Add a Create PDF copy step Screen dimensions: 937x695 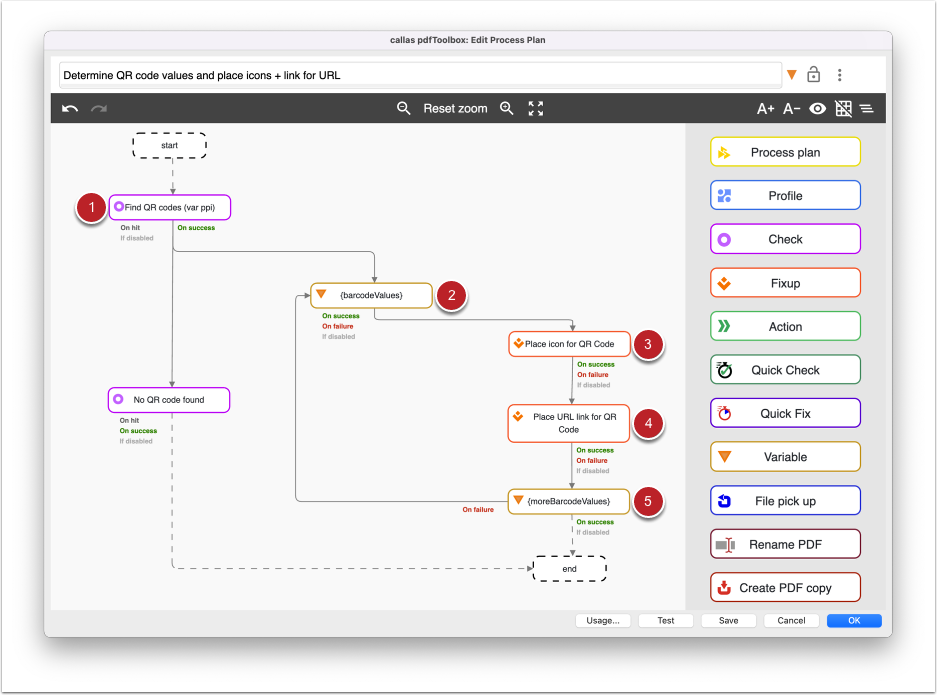(x=785, y=588)
